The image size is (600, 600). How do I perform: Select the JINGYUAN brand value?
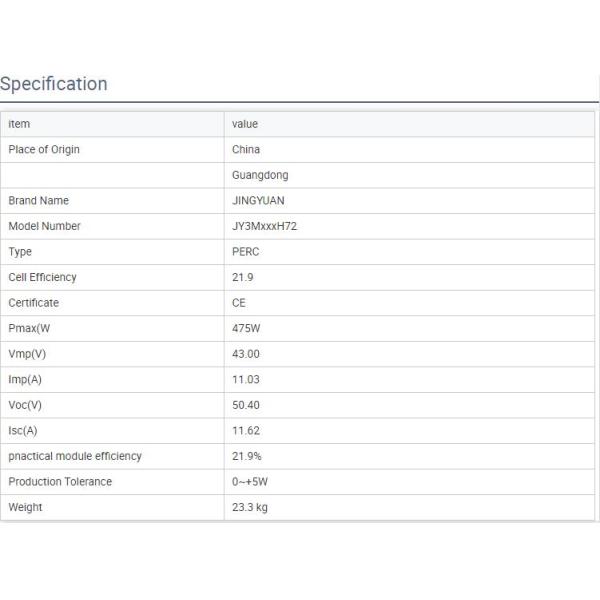(x=258, y=201)
